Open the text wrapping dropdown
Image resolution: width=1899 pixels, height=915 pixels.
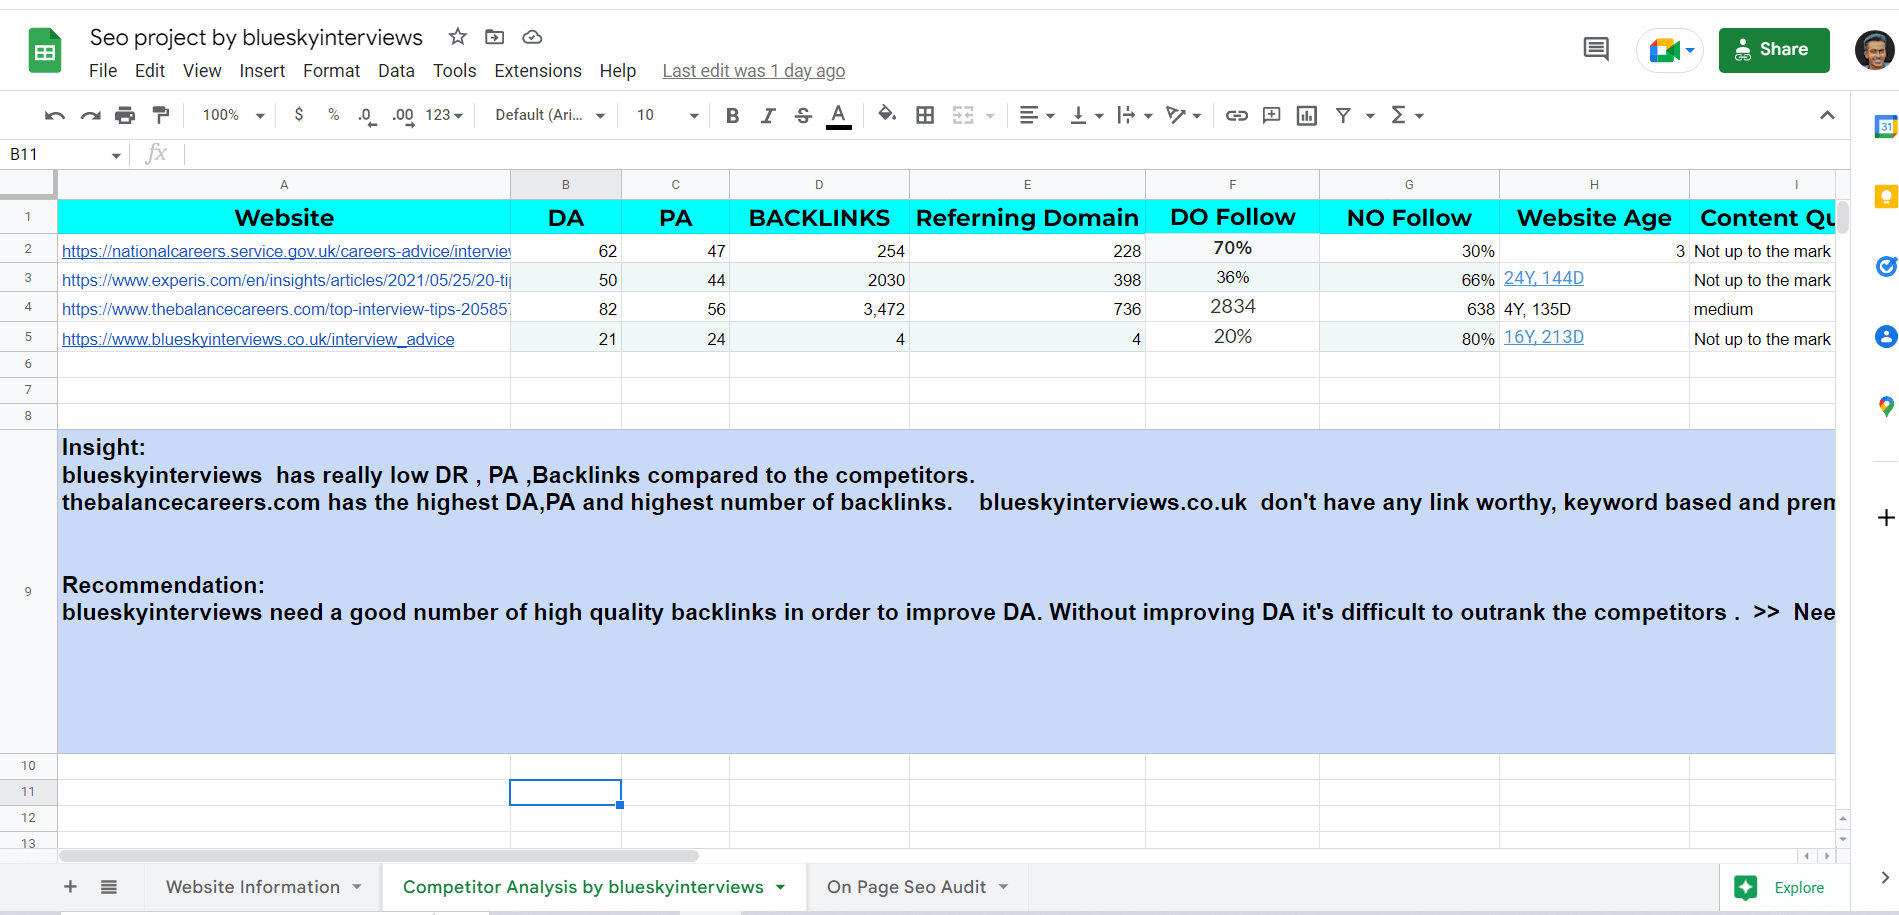1135,116
